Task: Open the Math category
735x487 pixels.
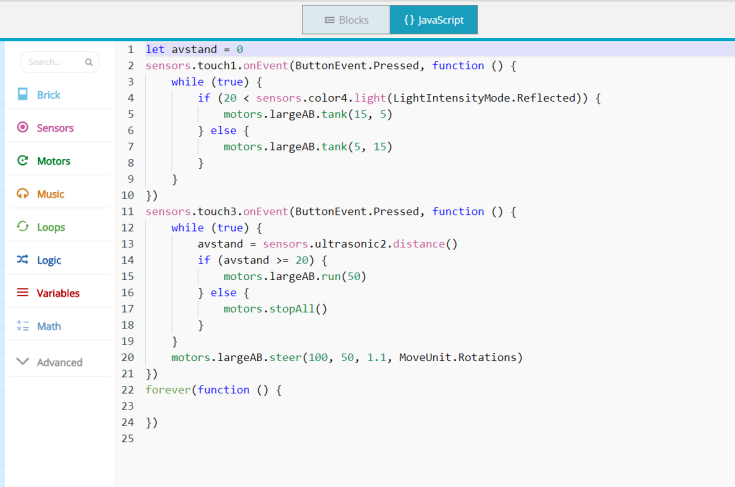Action: (60, 326)
